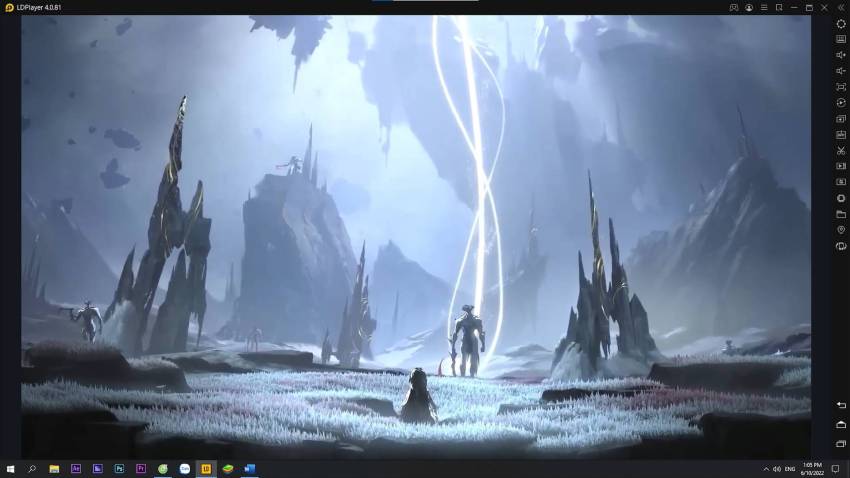
Task: Open File Explorer from taskbar
Action: 54,469
